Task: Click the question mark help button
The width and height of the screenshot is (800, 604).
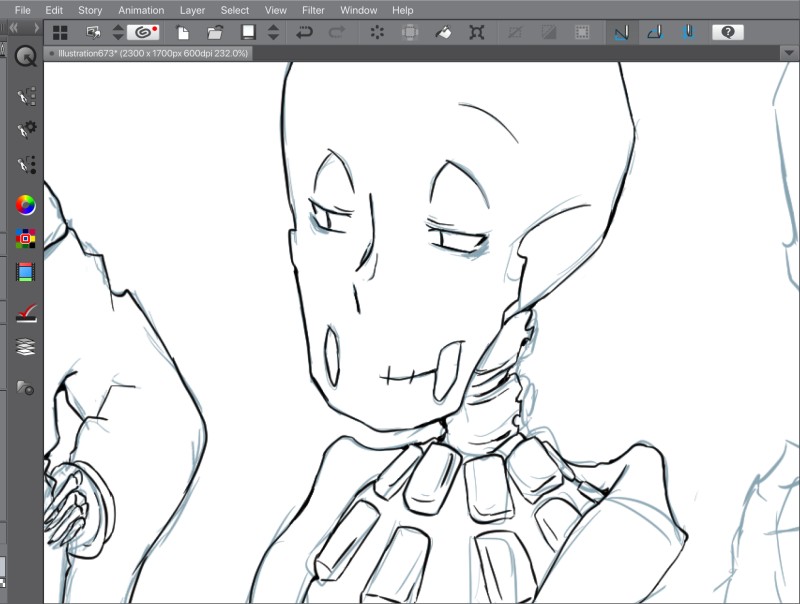Action: click(728, 33)
